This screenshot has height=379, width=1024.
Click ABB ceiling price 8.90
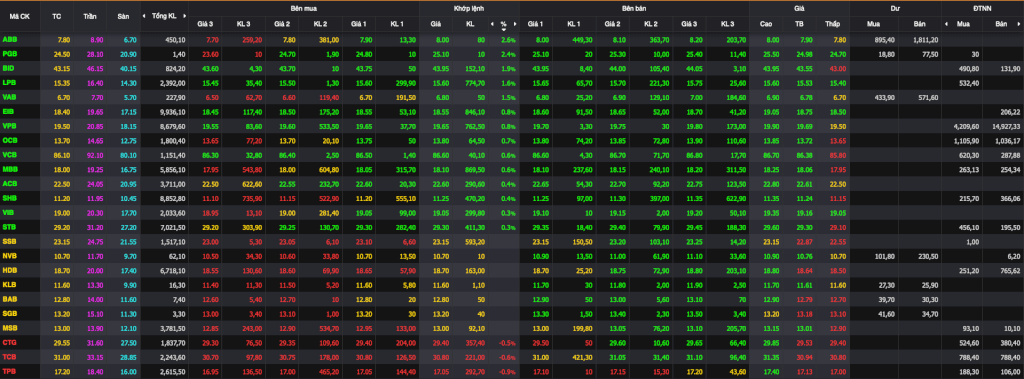pos(97,40)
